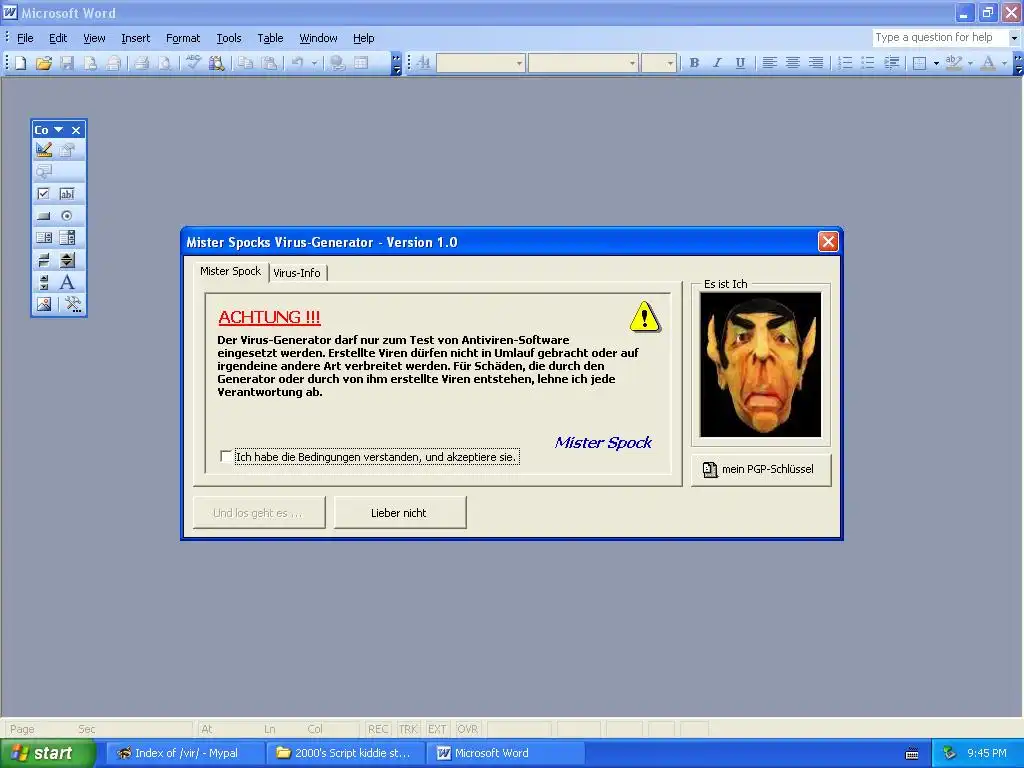This screenshot has height=768, width=1024.
Task: Close the Control Toolbox floating toolbar
Action: click(x=76, y=130)
